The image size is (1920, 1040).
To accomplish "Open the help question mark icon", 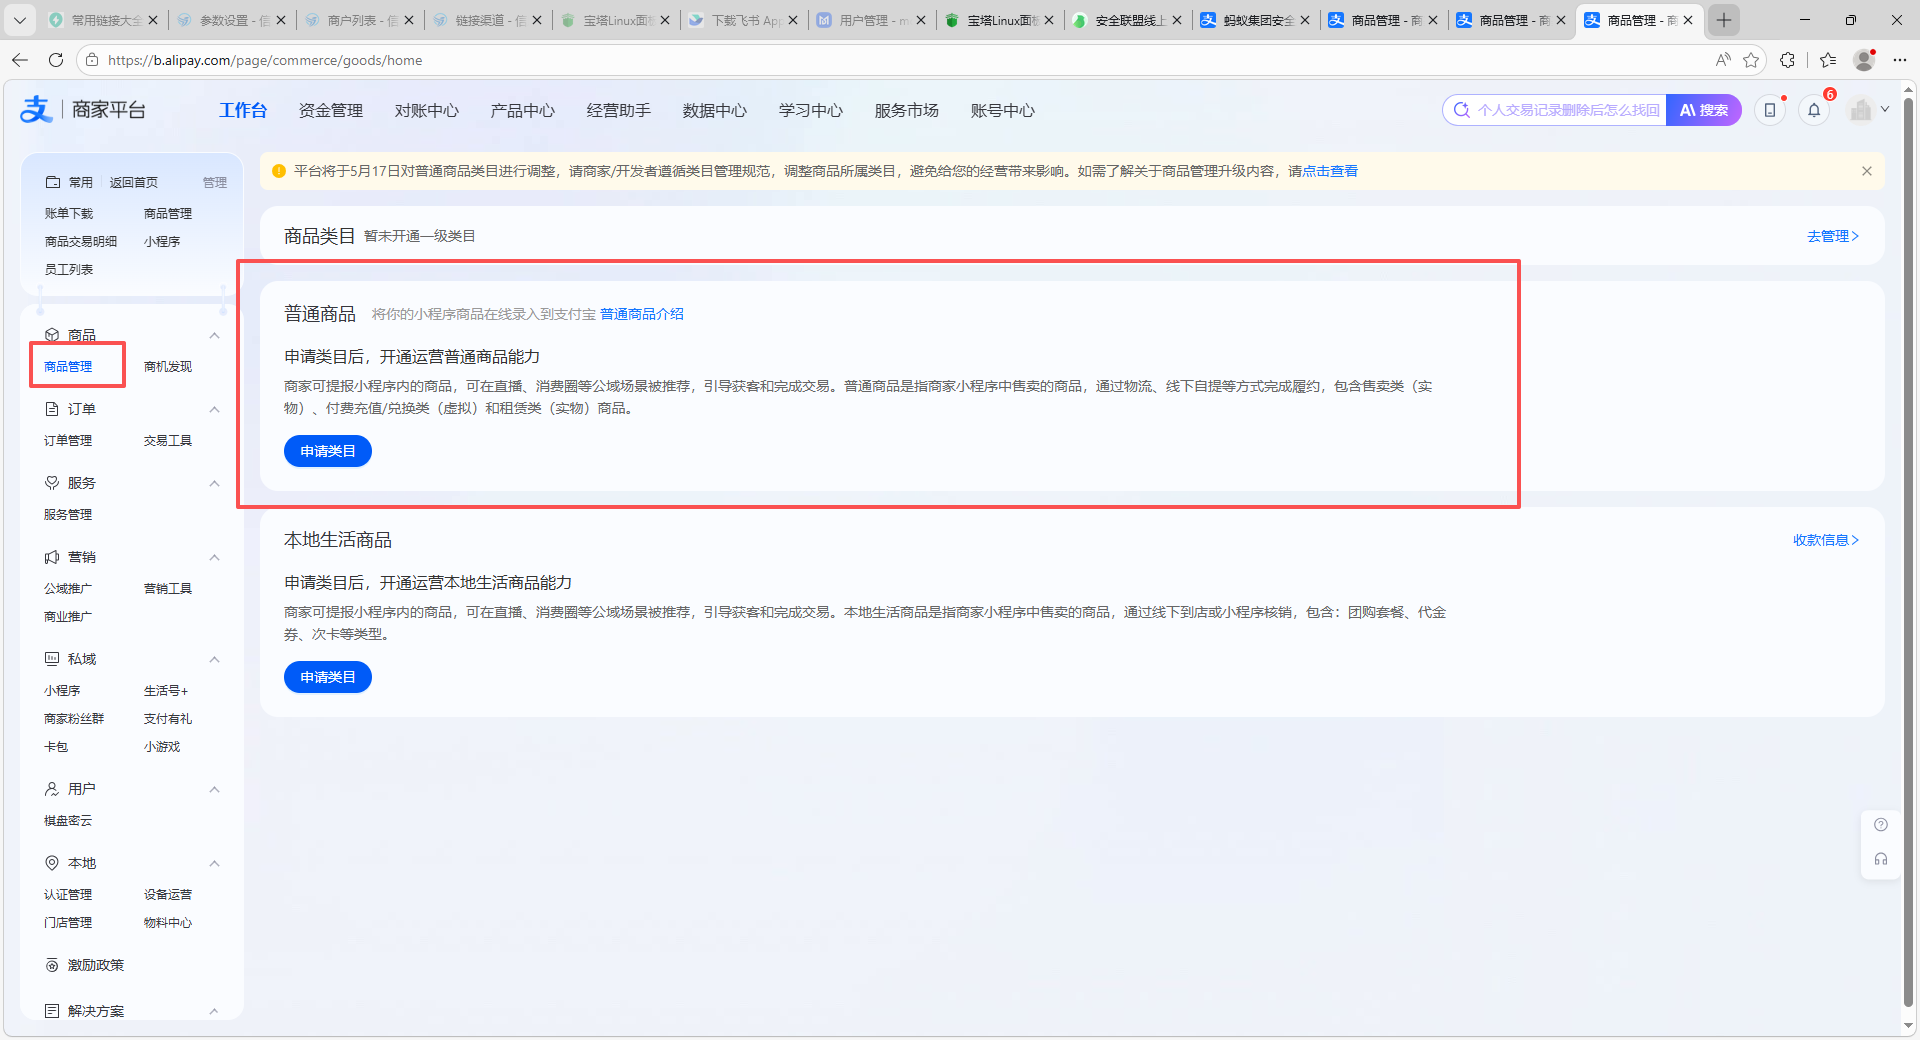I will click(x=1881, y=825).
